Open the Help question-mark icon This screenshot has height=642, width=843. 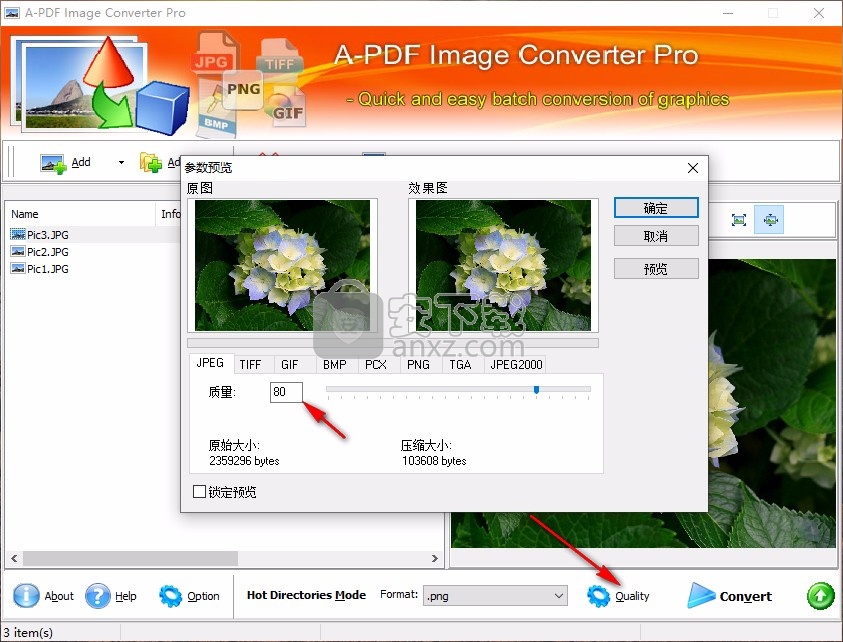tap(98, 596)
